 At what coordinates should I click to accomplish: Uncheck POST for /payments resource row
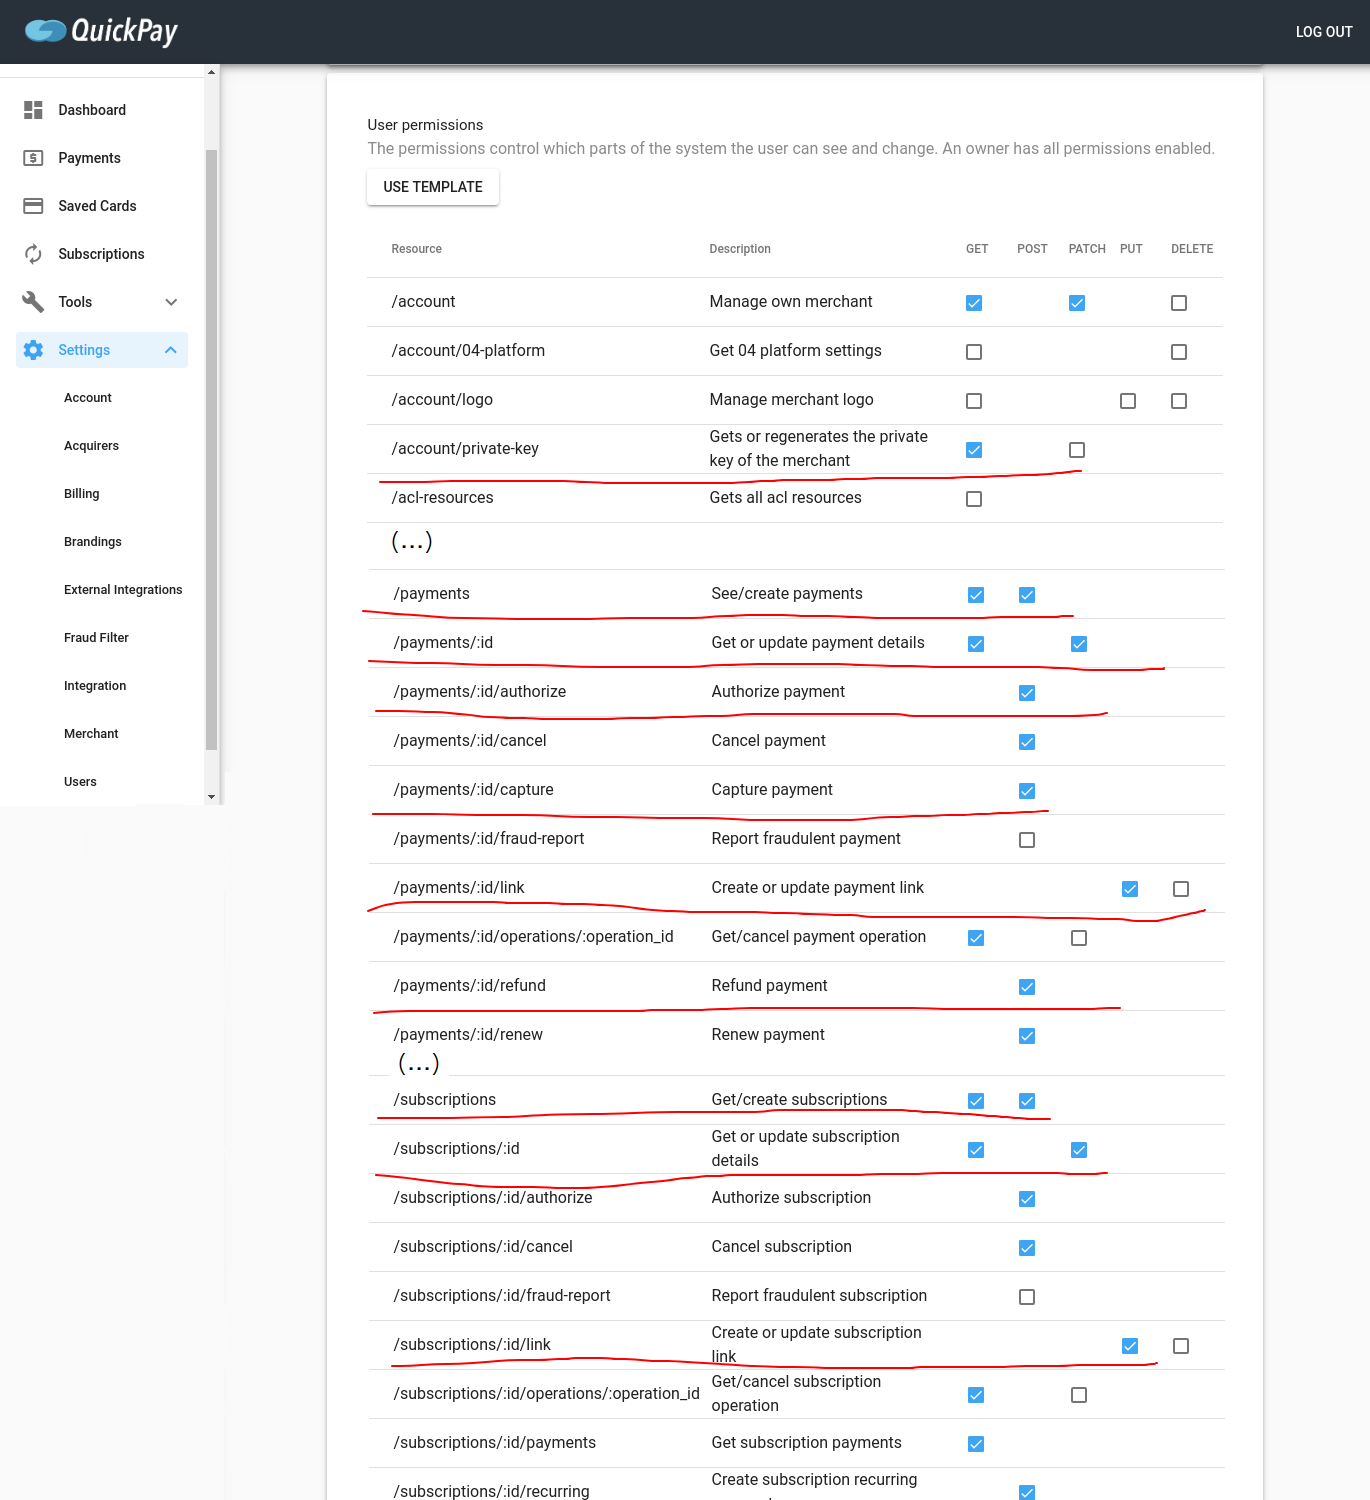(x=1027, y=595)
